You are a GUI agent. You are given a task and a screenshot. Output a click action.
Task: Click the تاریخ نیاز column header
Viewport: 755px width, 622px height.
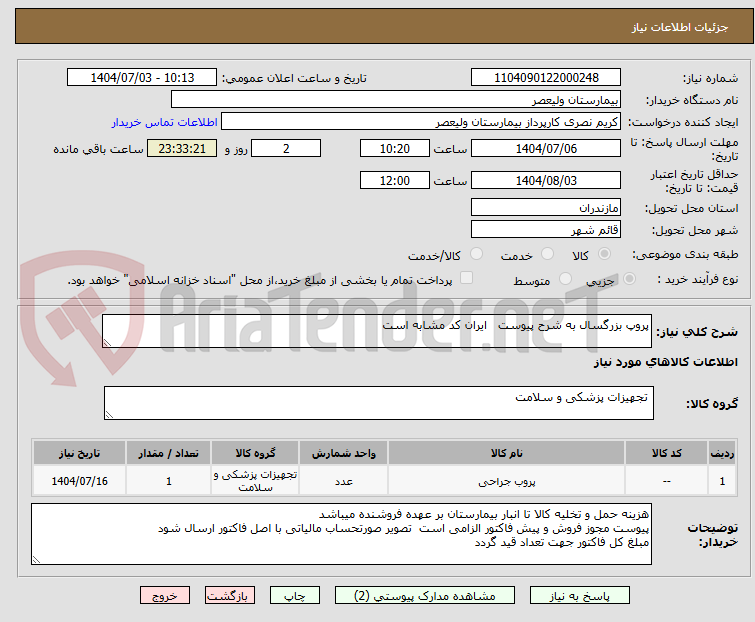pos(79,453)
